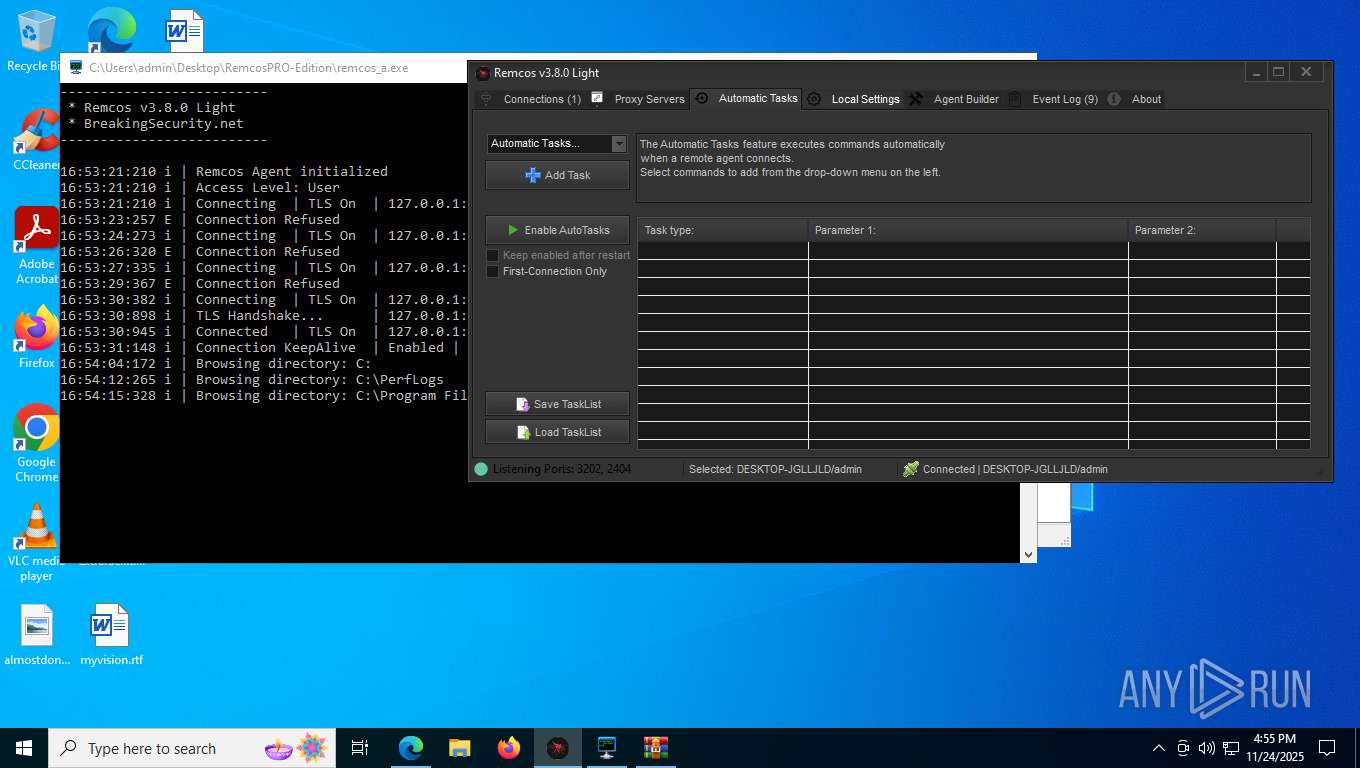
Task: Click the Task type column header
Action: (722, 230)
